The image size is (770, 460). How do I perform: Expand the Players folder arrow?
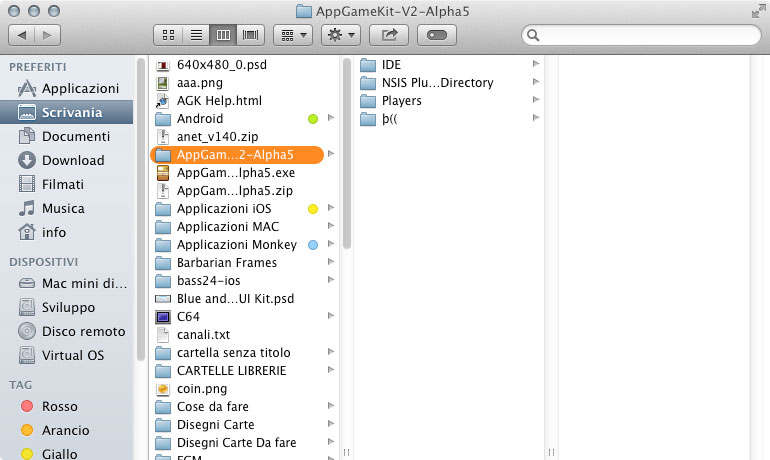[536, 100]
